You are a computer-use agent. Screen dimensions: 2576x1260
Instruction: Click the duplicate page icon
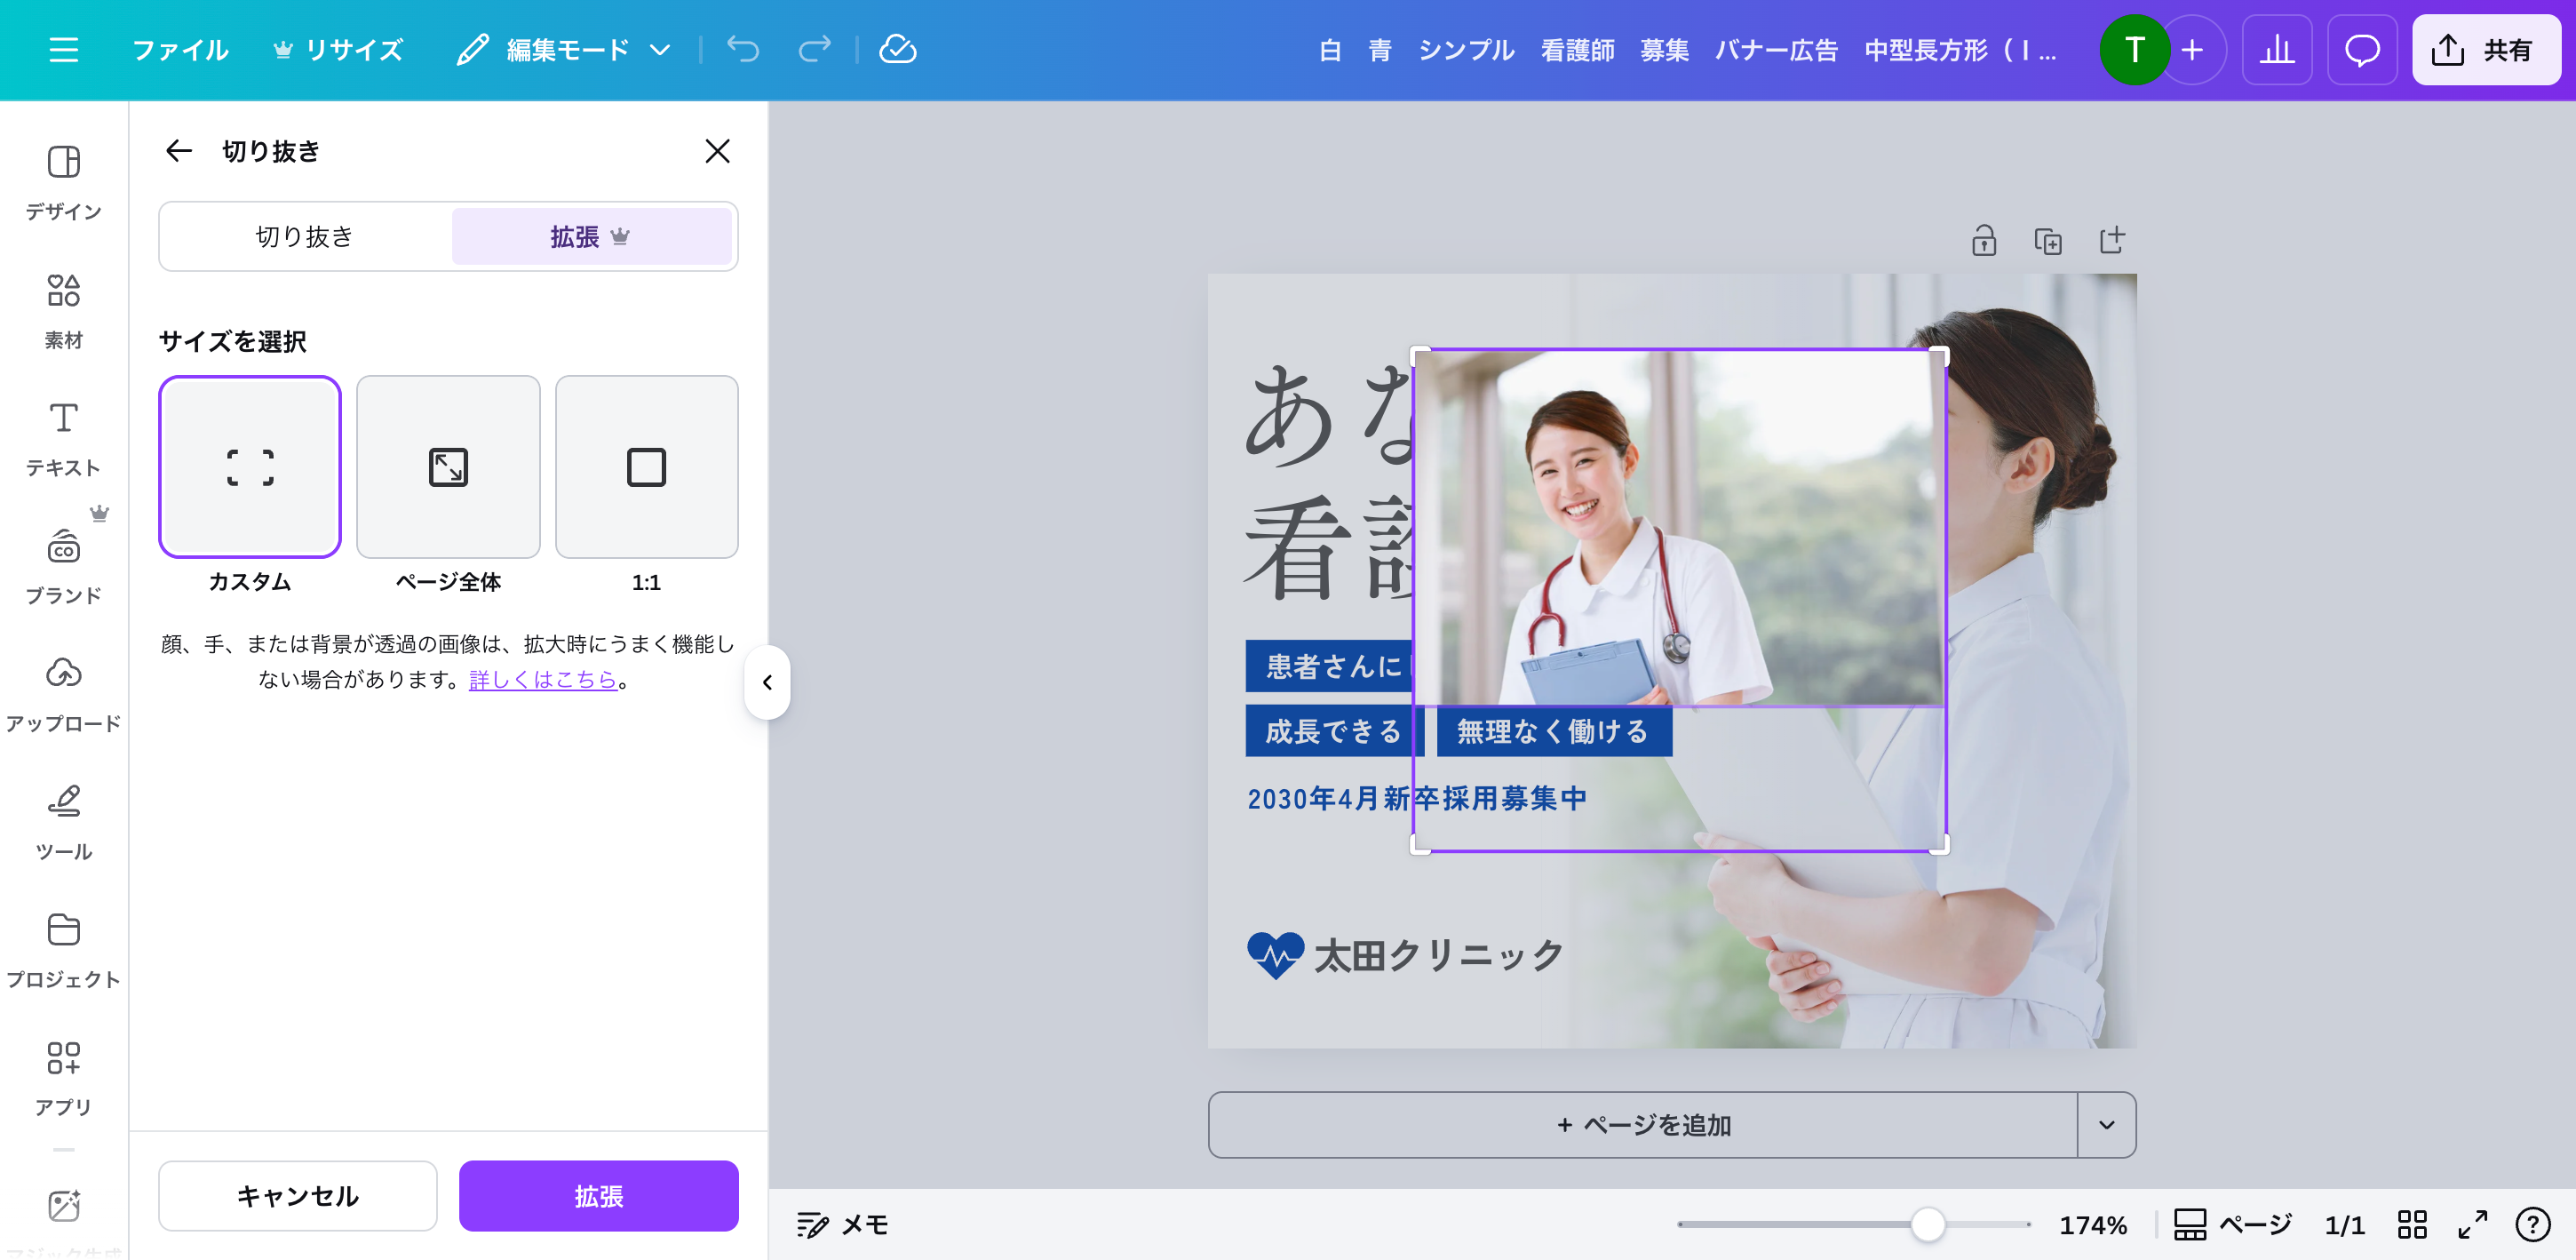click(2047, 241)
